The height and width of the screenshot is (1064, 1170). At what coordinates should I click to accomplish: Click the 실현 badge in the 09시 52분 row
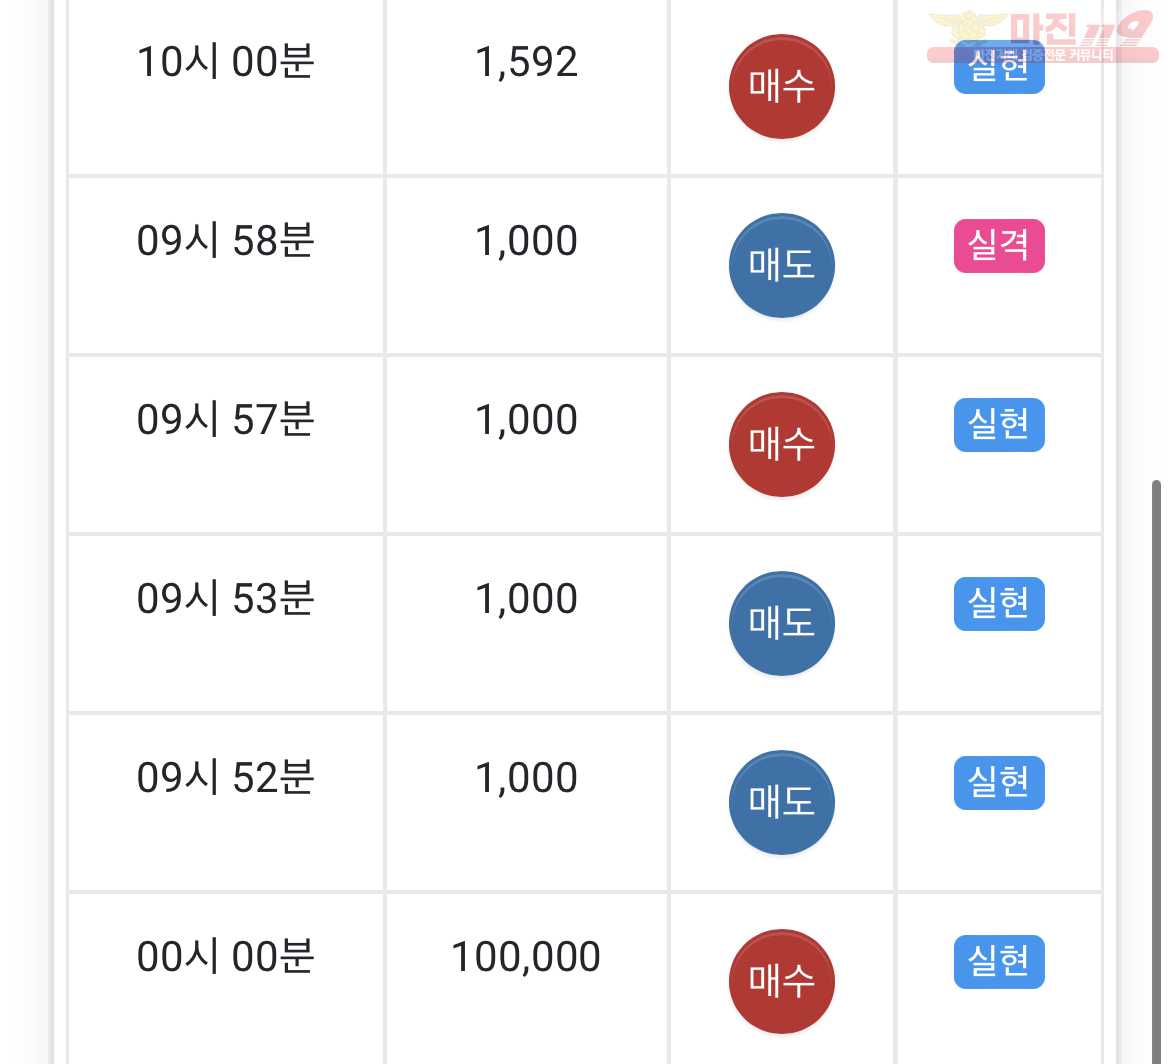coord(998,783)
